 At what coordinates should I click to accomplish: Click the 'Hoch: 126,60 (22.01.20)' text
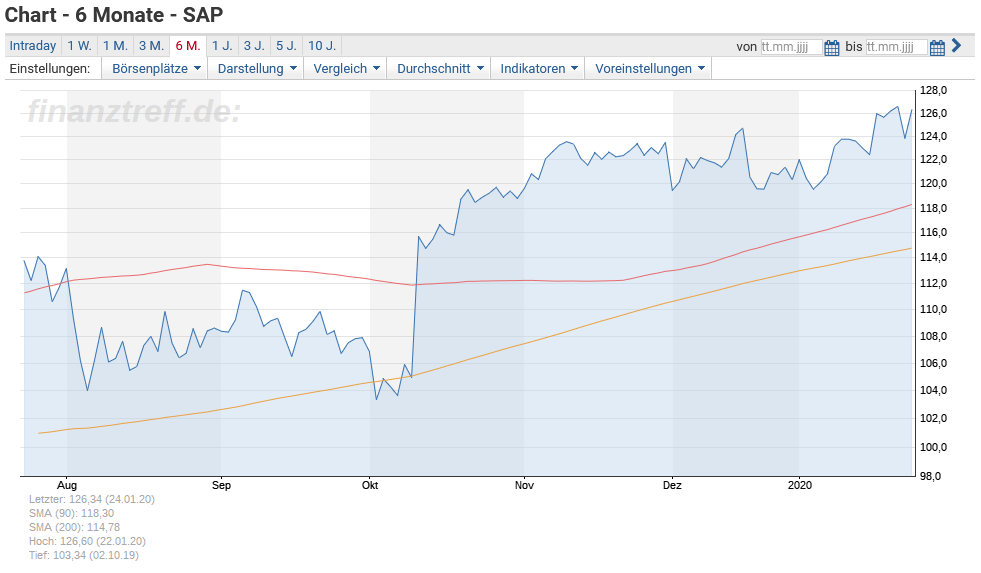pos(87,541)
